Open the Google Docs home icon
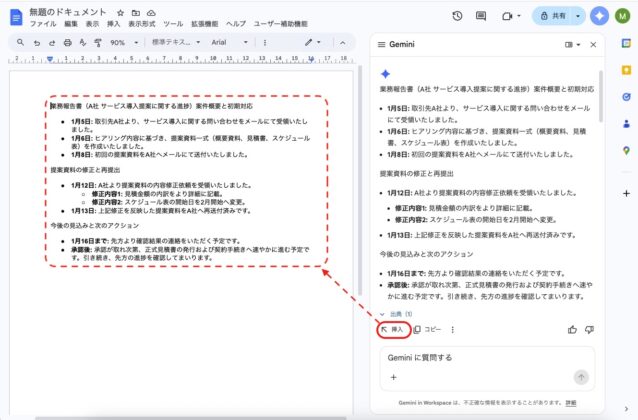The width and height of the screenshot is (638, 420). (x=16, y=17)
